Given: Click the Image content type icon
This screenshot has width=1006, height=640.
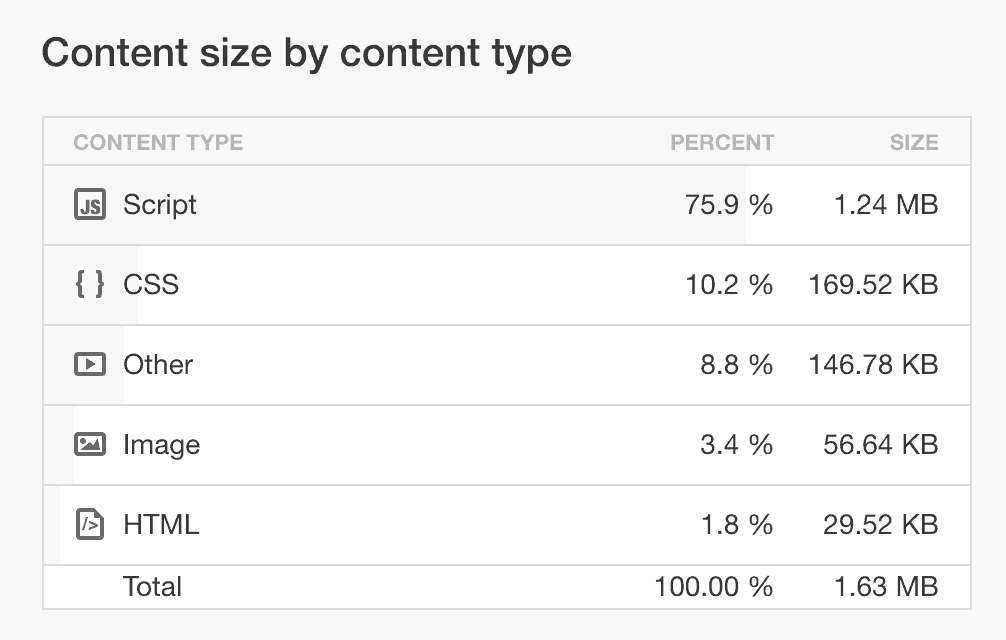Looking at the screenshot, I should 90,444.
